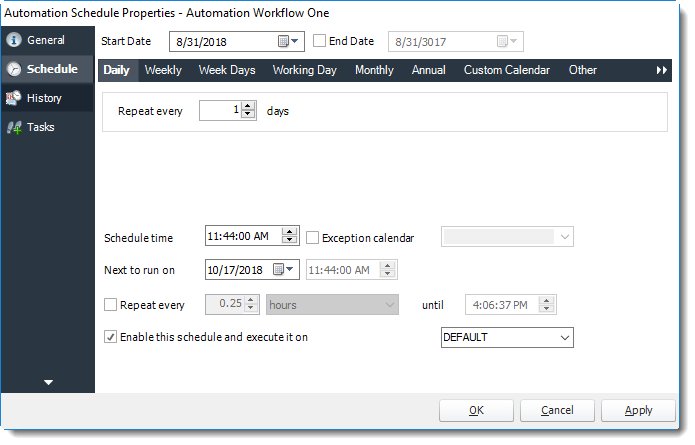Viewport: 695px width, 445px height.
Task: Open the End Date calendar picker
Action: pos(507,42)
